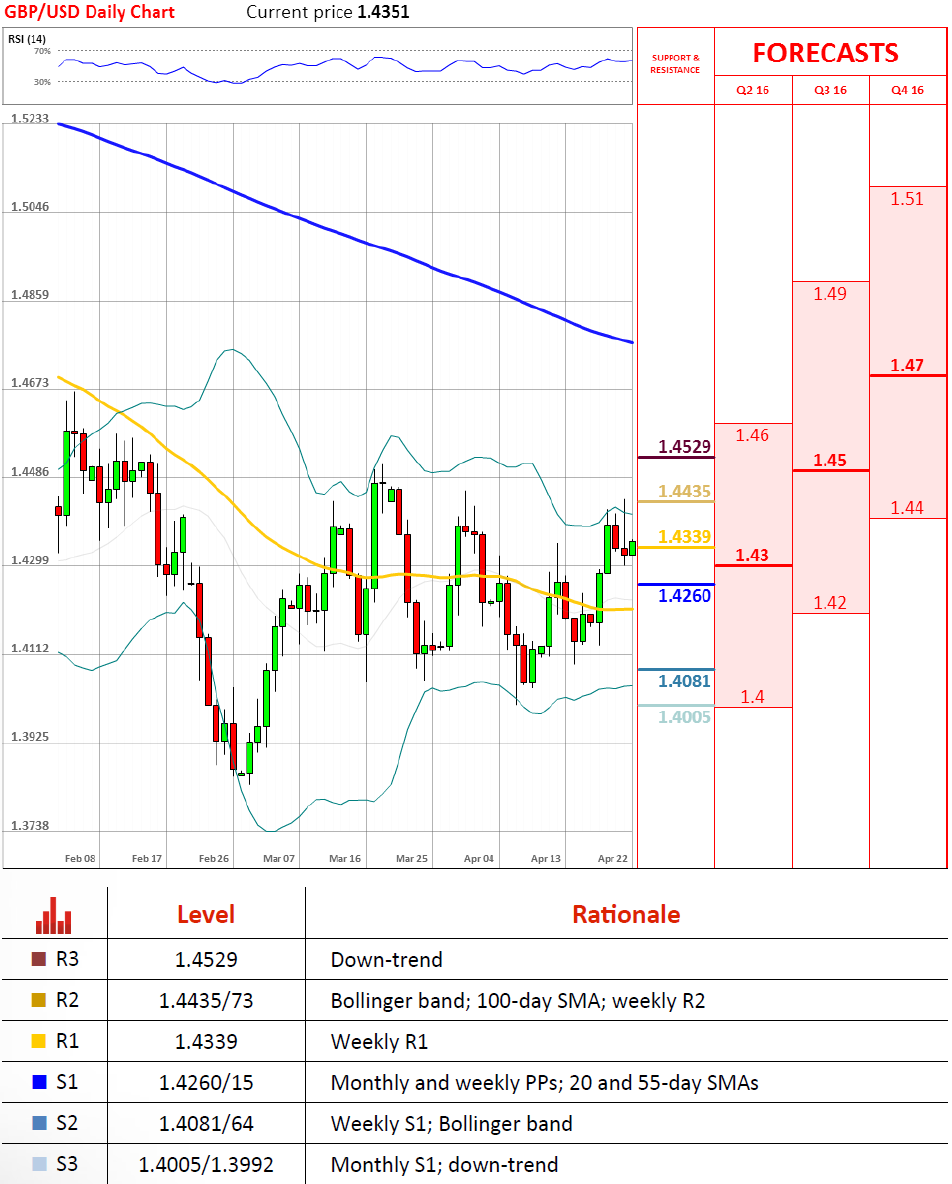The image size is (952, 1184).
Task: Click the 1.4859 price axis label
Action: tap(29, 294)
